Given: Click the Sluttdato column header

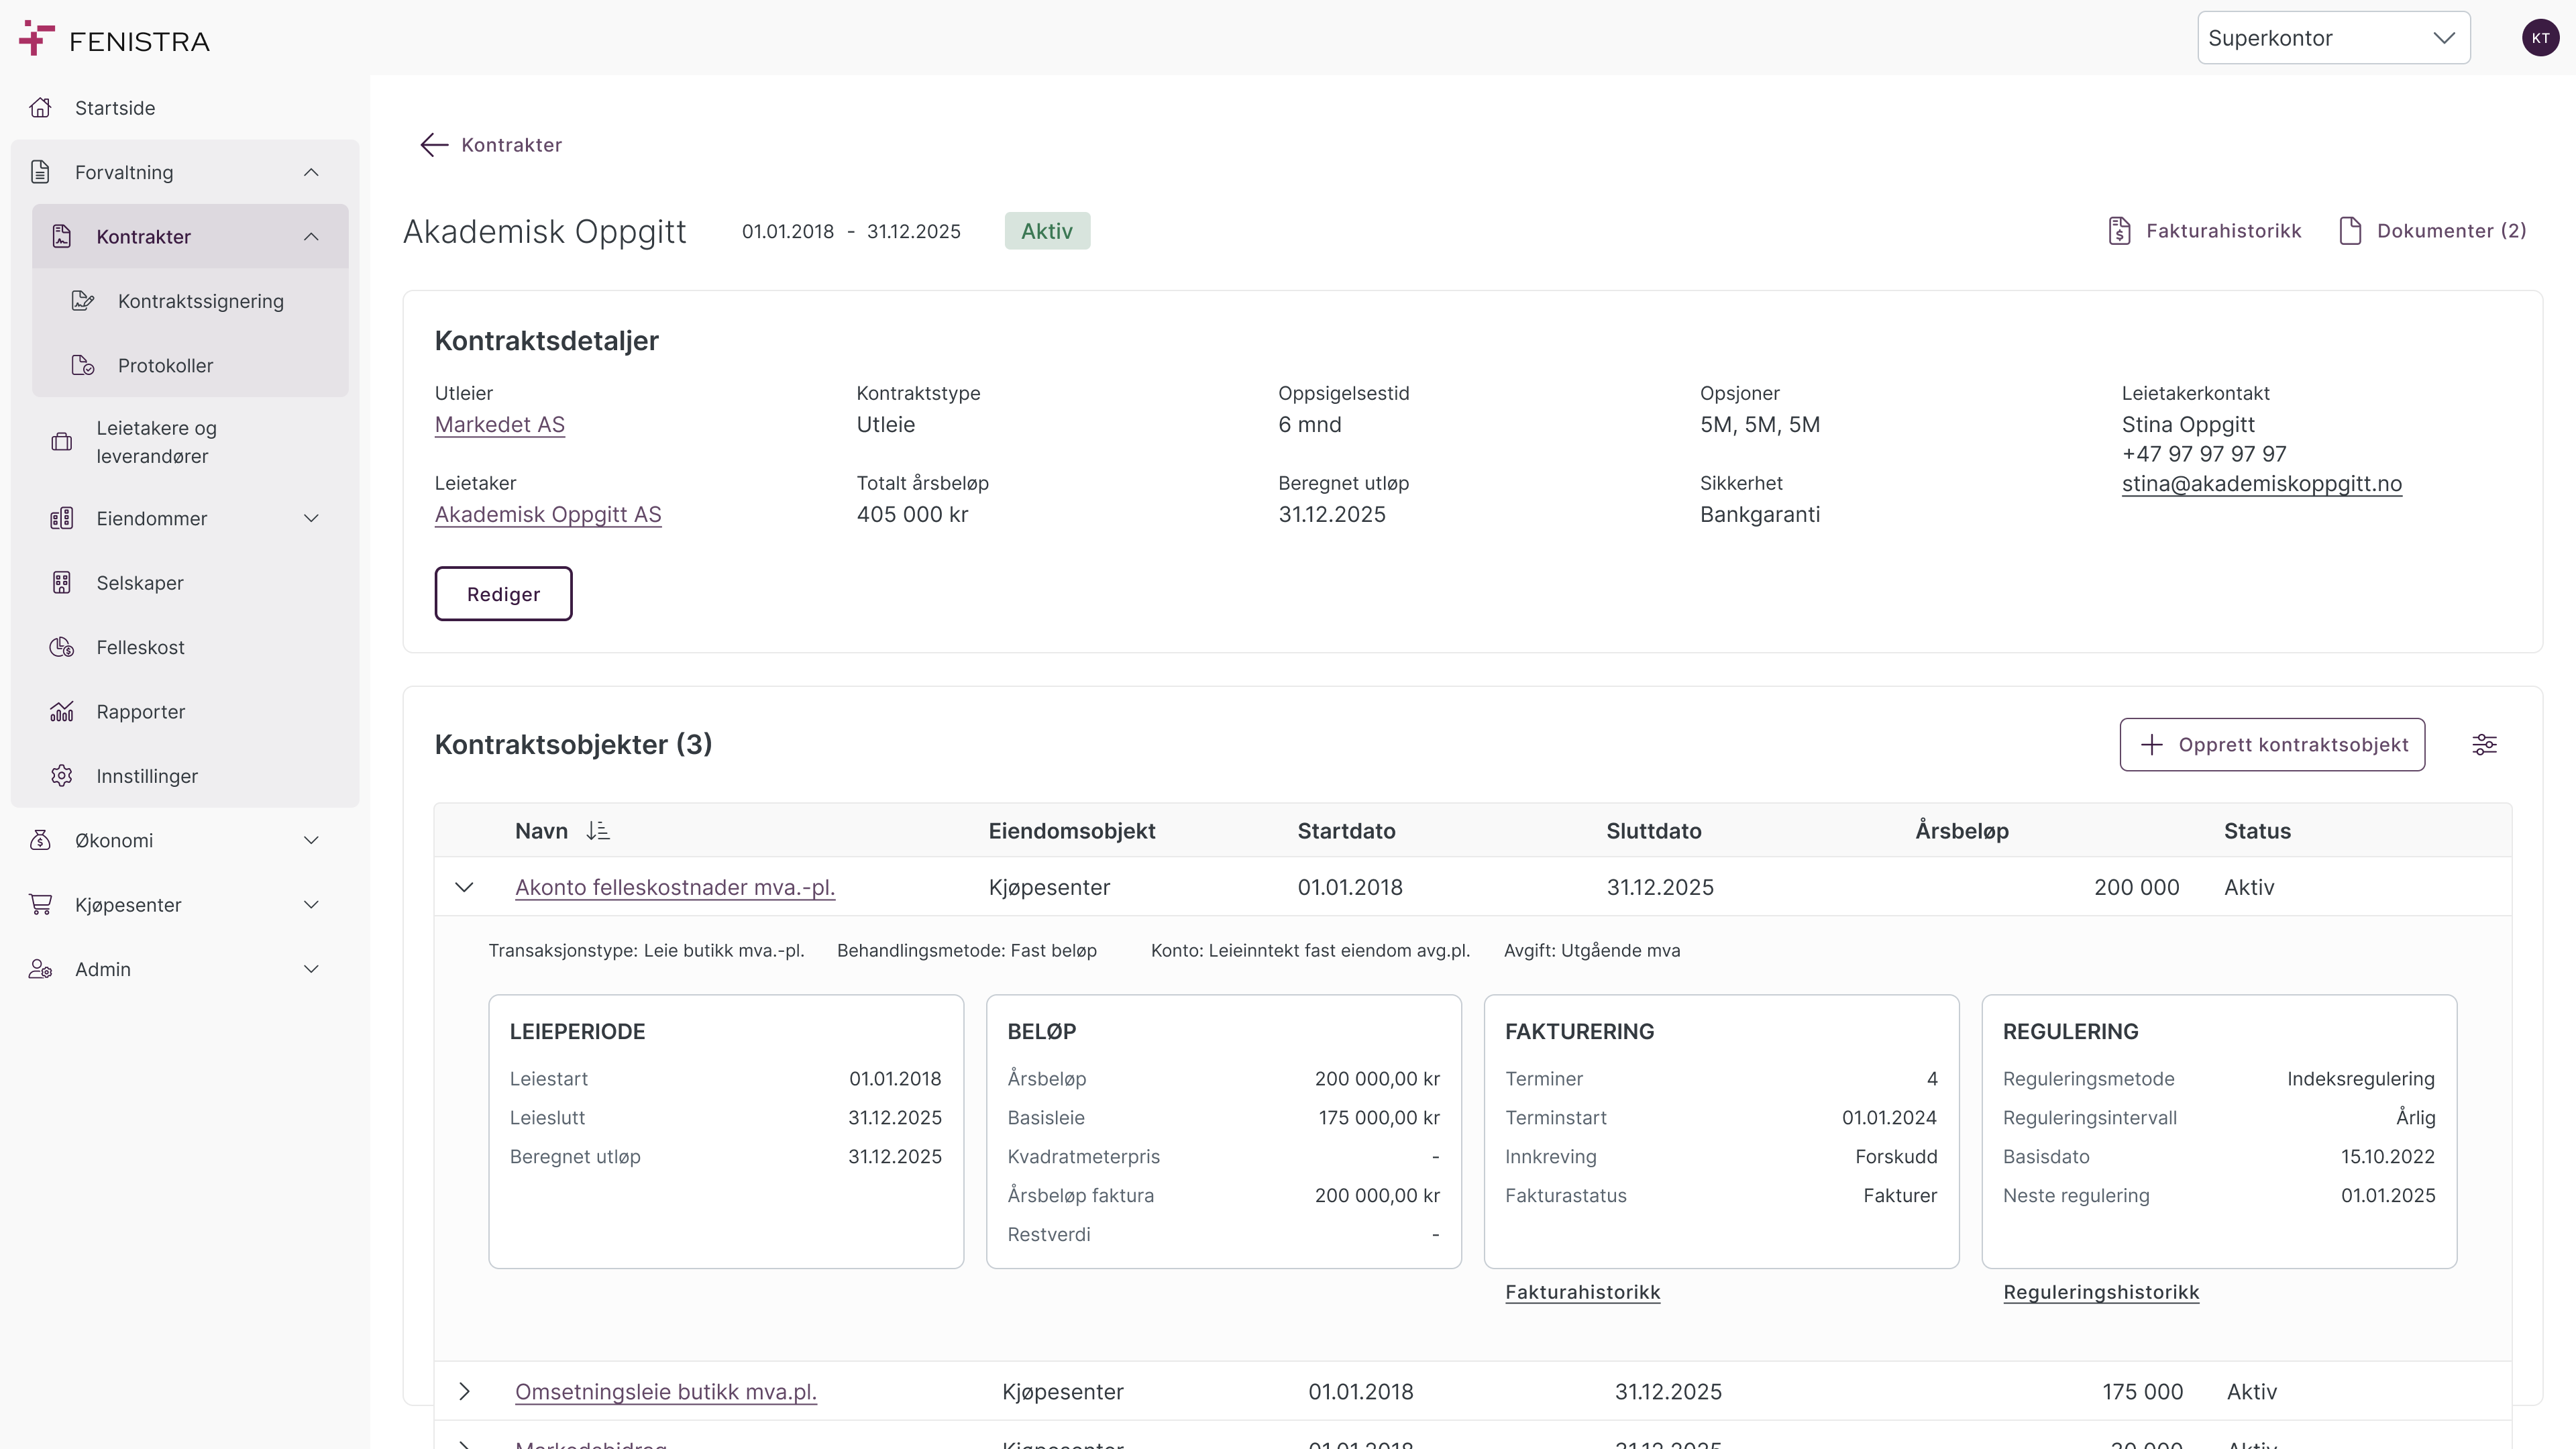Looking at the screenshot, I should tap(1654, 831).
